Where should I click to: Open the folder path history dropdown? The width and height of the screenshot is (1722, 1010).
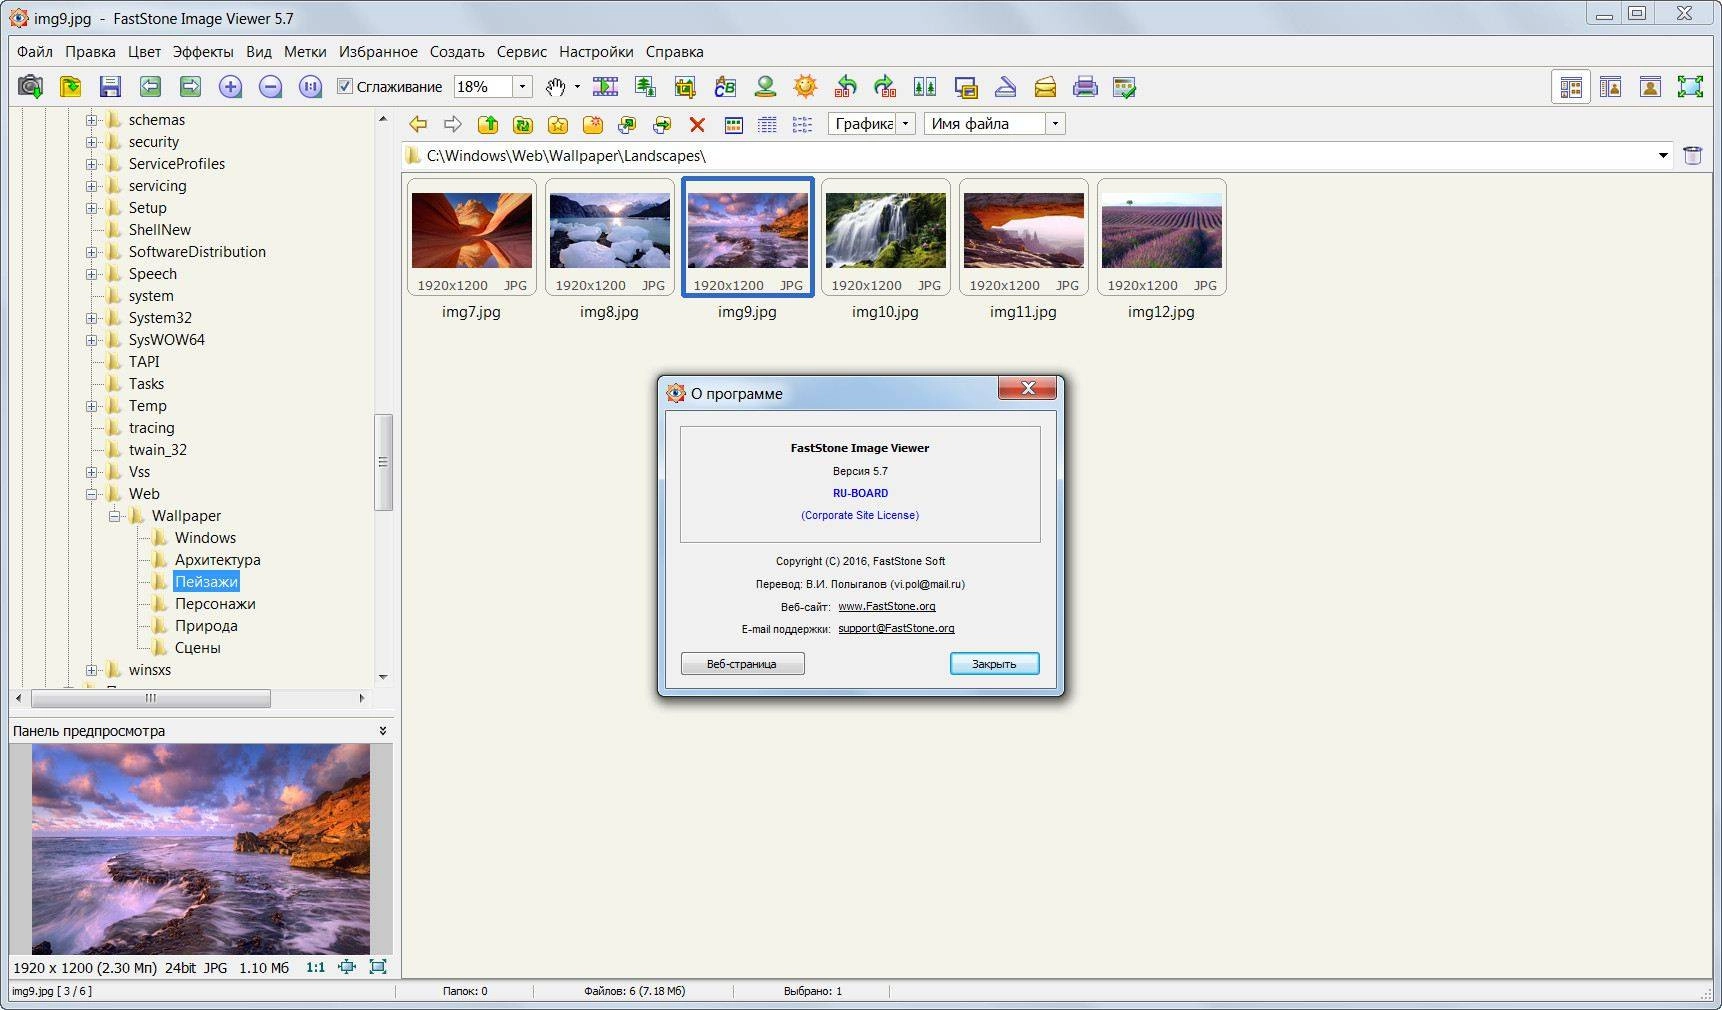[1663, 155]
